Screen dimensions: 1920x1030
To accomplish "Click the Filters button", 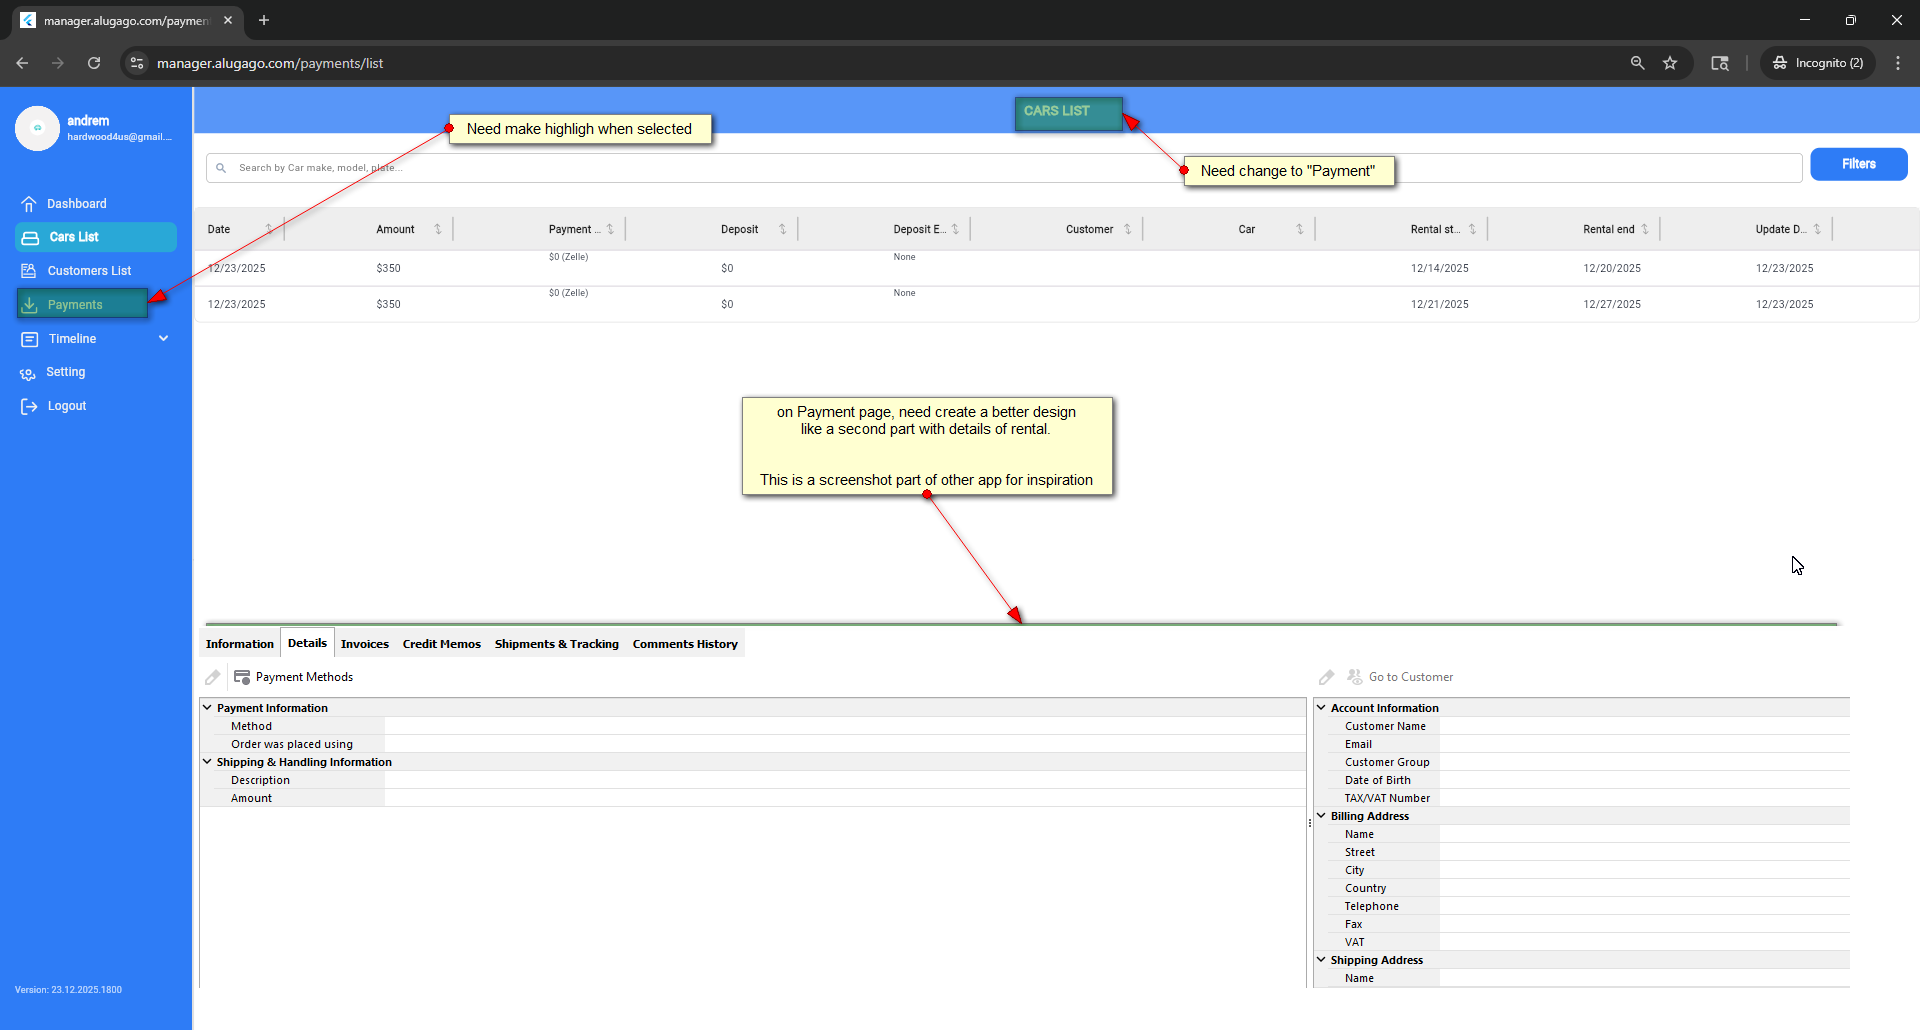I will point(1858,164).
